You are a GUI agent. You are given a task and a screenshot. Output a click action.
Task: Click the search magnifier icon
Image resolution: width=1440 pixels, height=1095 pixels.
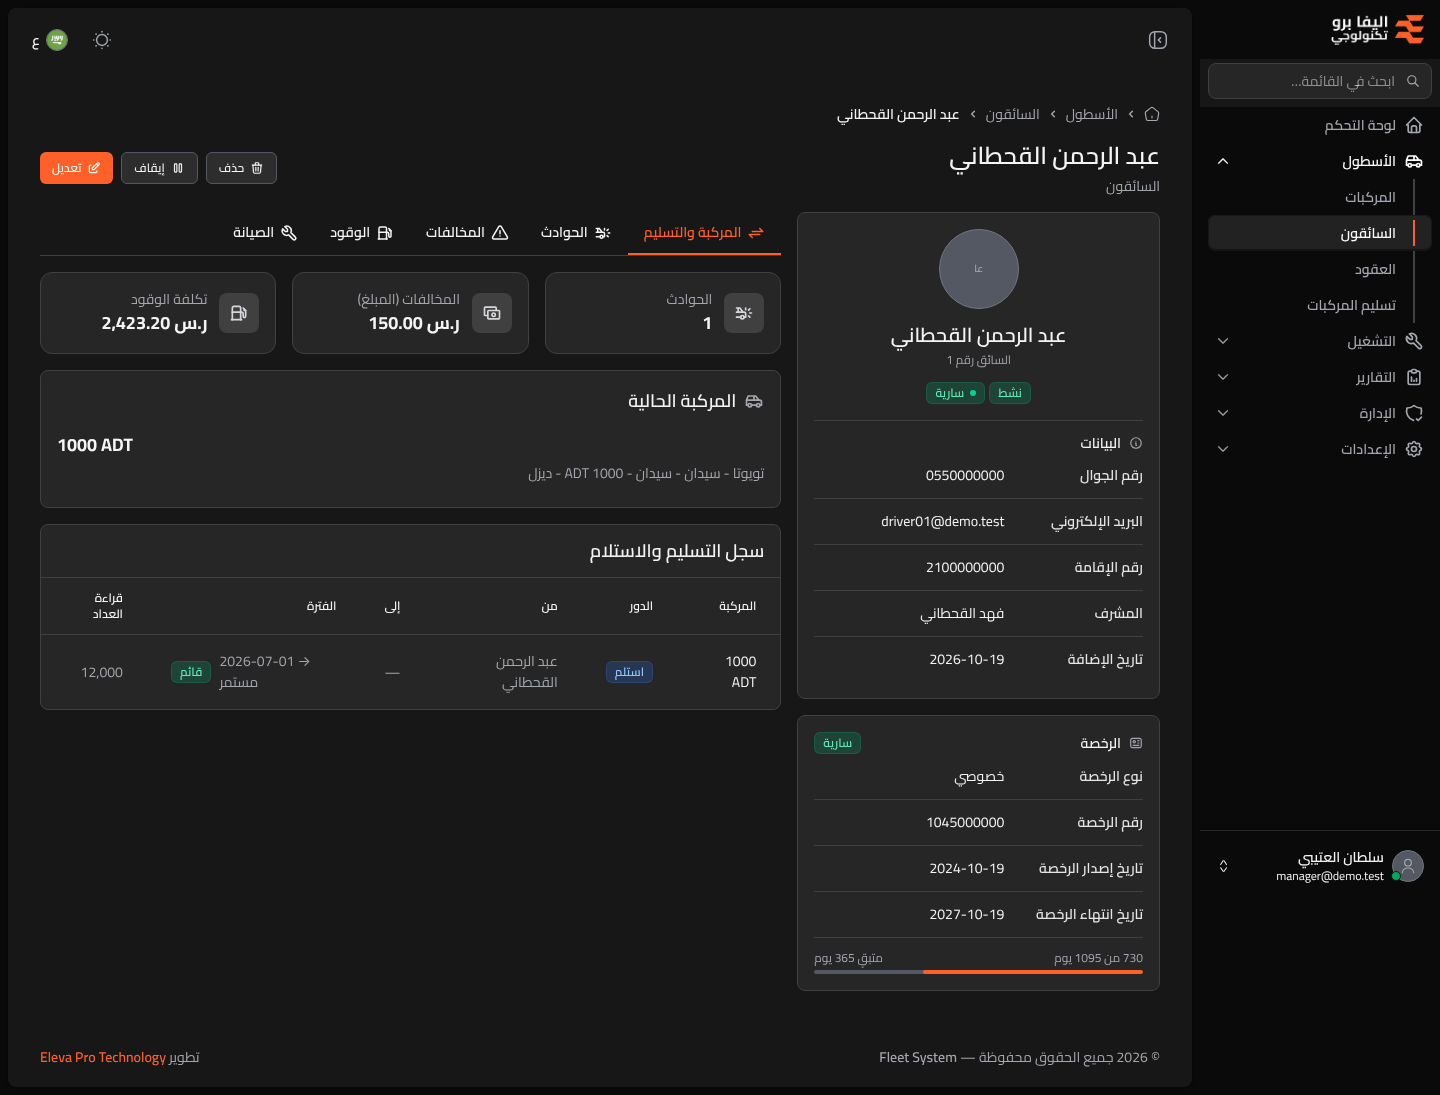click(x=1413, y=81)
